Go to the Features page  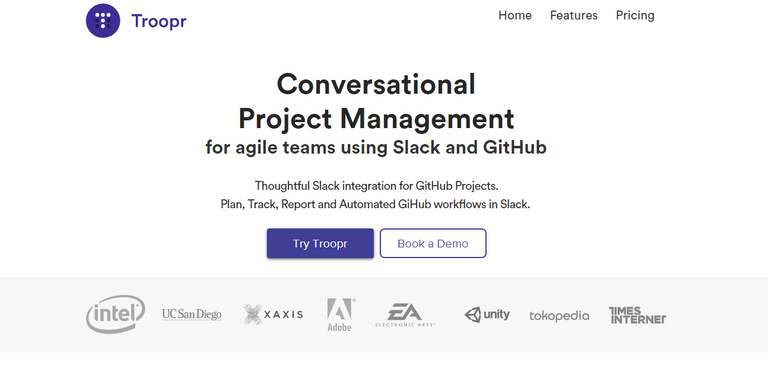pyautogui.click(x=574, y=15)
